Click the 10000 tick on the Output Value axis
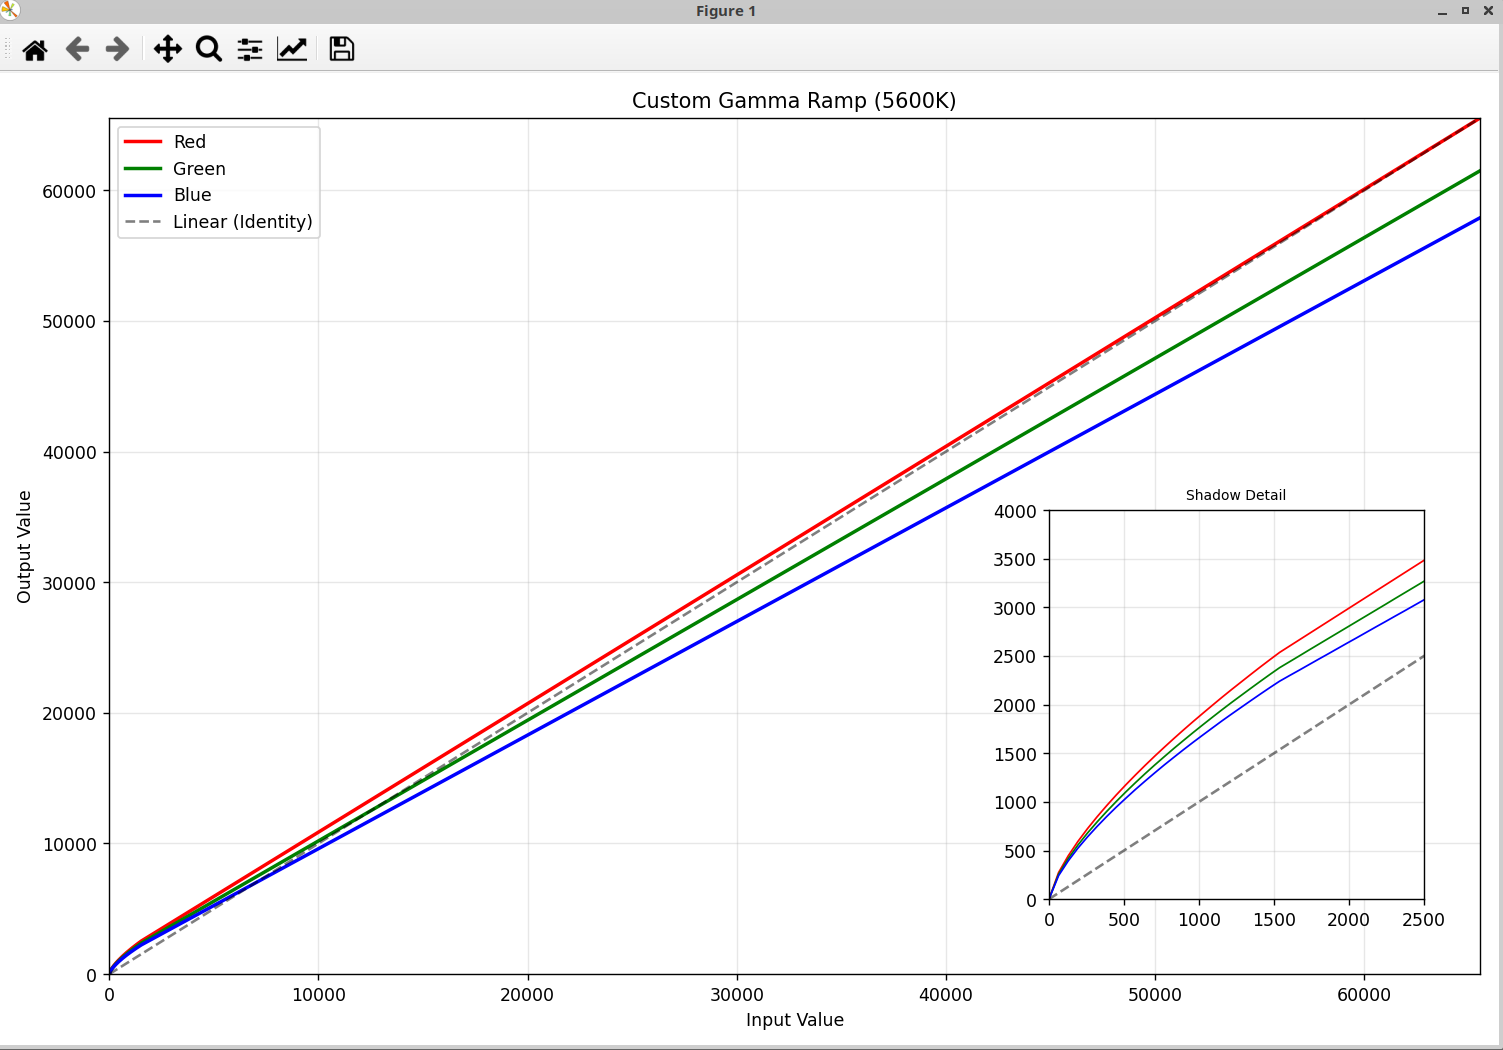 (69, 845)
